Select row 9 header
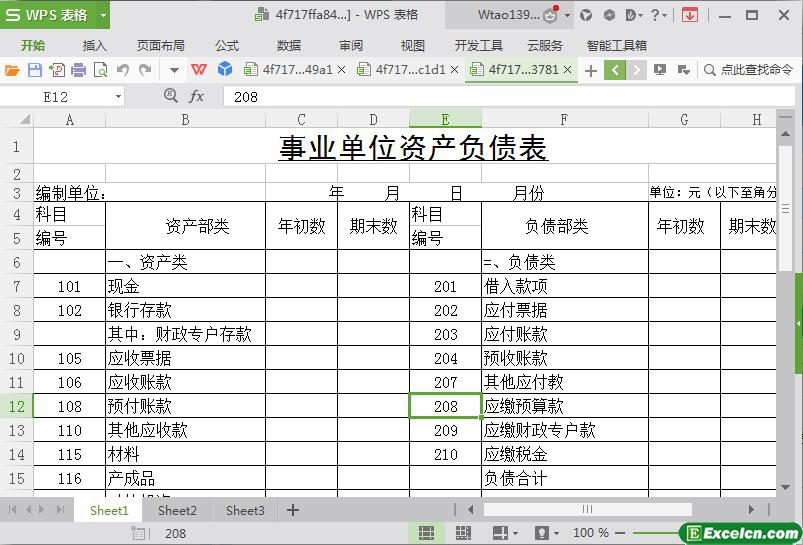 [16, 334]
